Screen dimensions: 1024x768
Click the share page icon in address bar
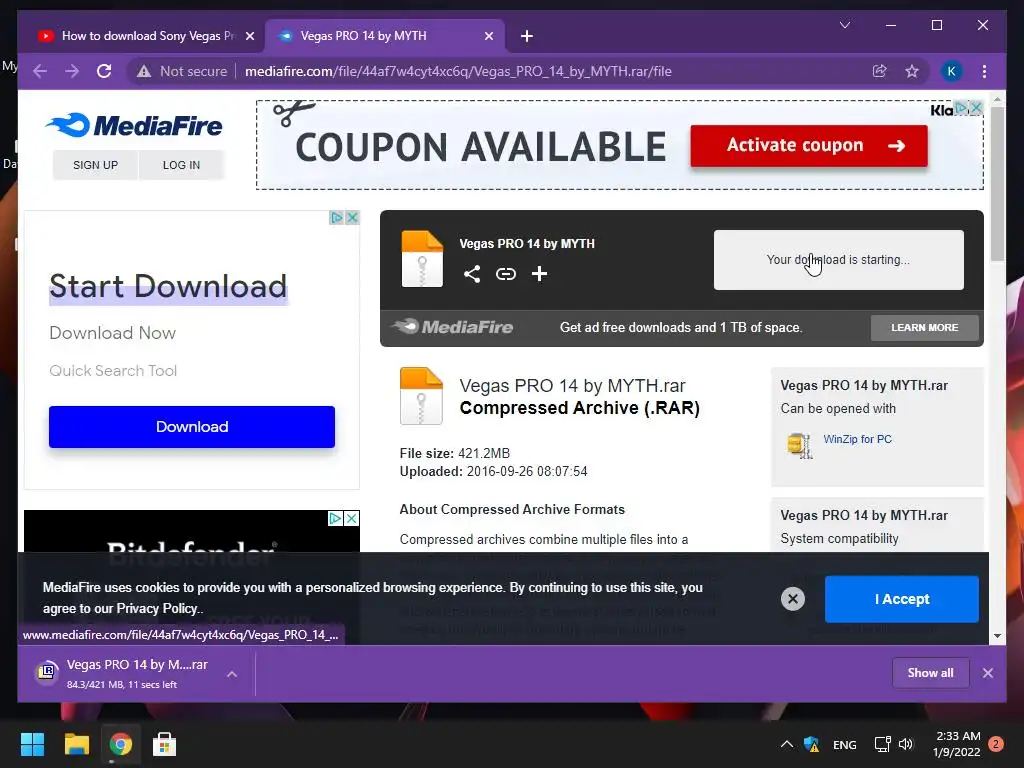click(x=880, y=71)
